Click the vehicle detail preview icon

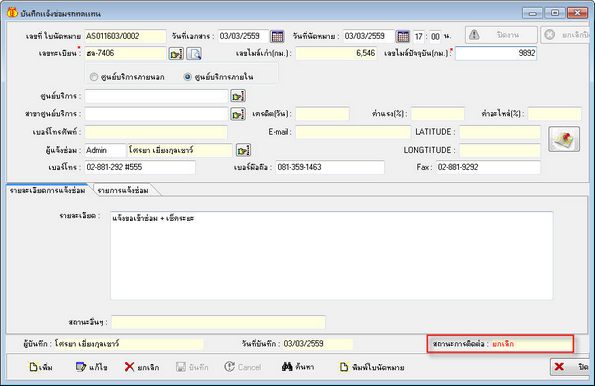(194, 54)
